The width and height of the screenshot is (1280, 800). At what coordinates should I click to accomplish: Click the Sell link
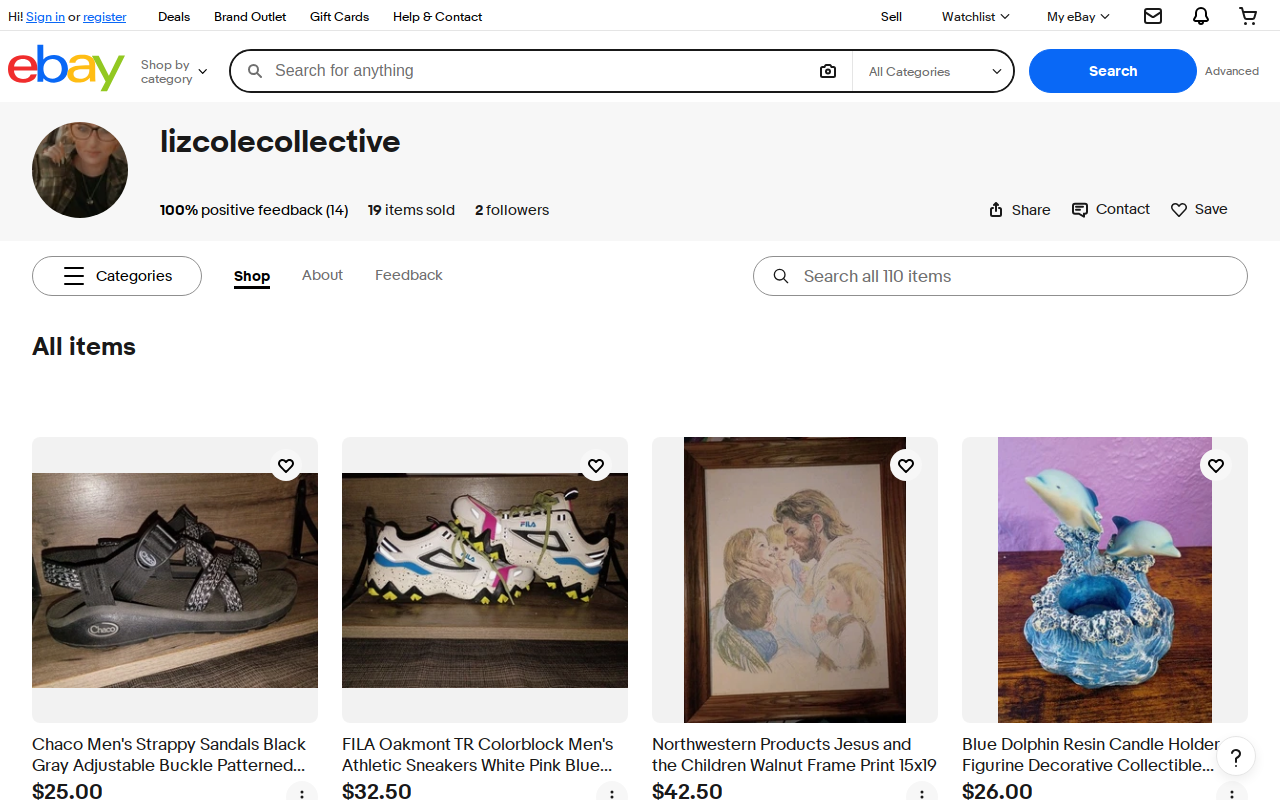[891, 16]
